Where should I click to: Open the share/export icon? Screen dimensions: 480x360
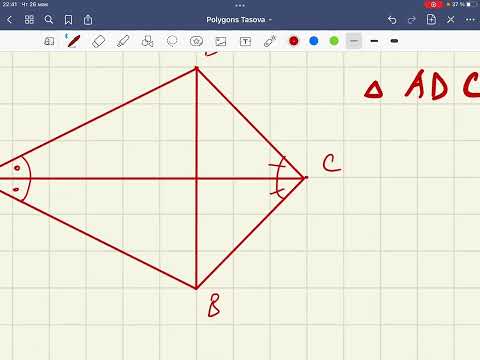[x=88, y=20]
